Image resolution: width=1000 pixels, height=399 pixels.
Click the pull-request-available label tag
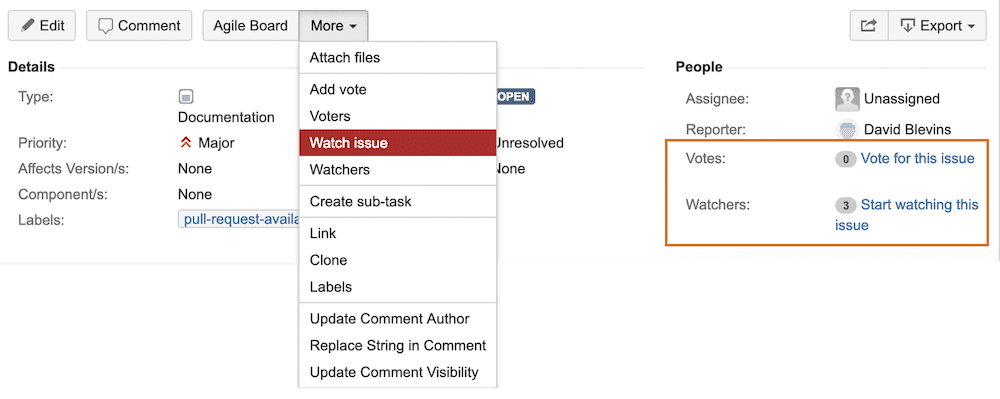tap(239, 219)
